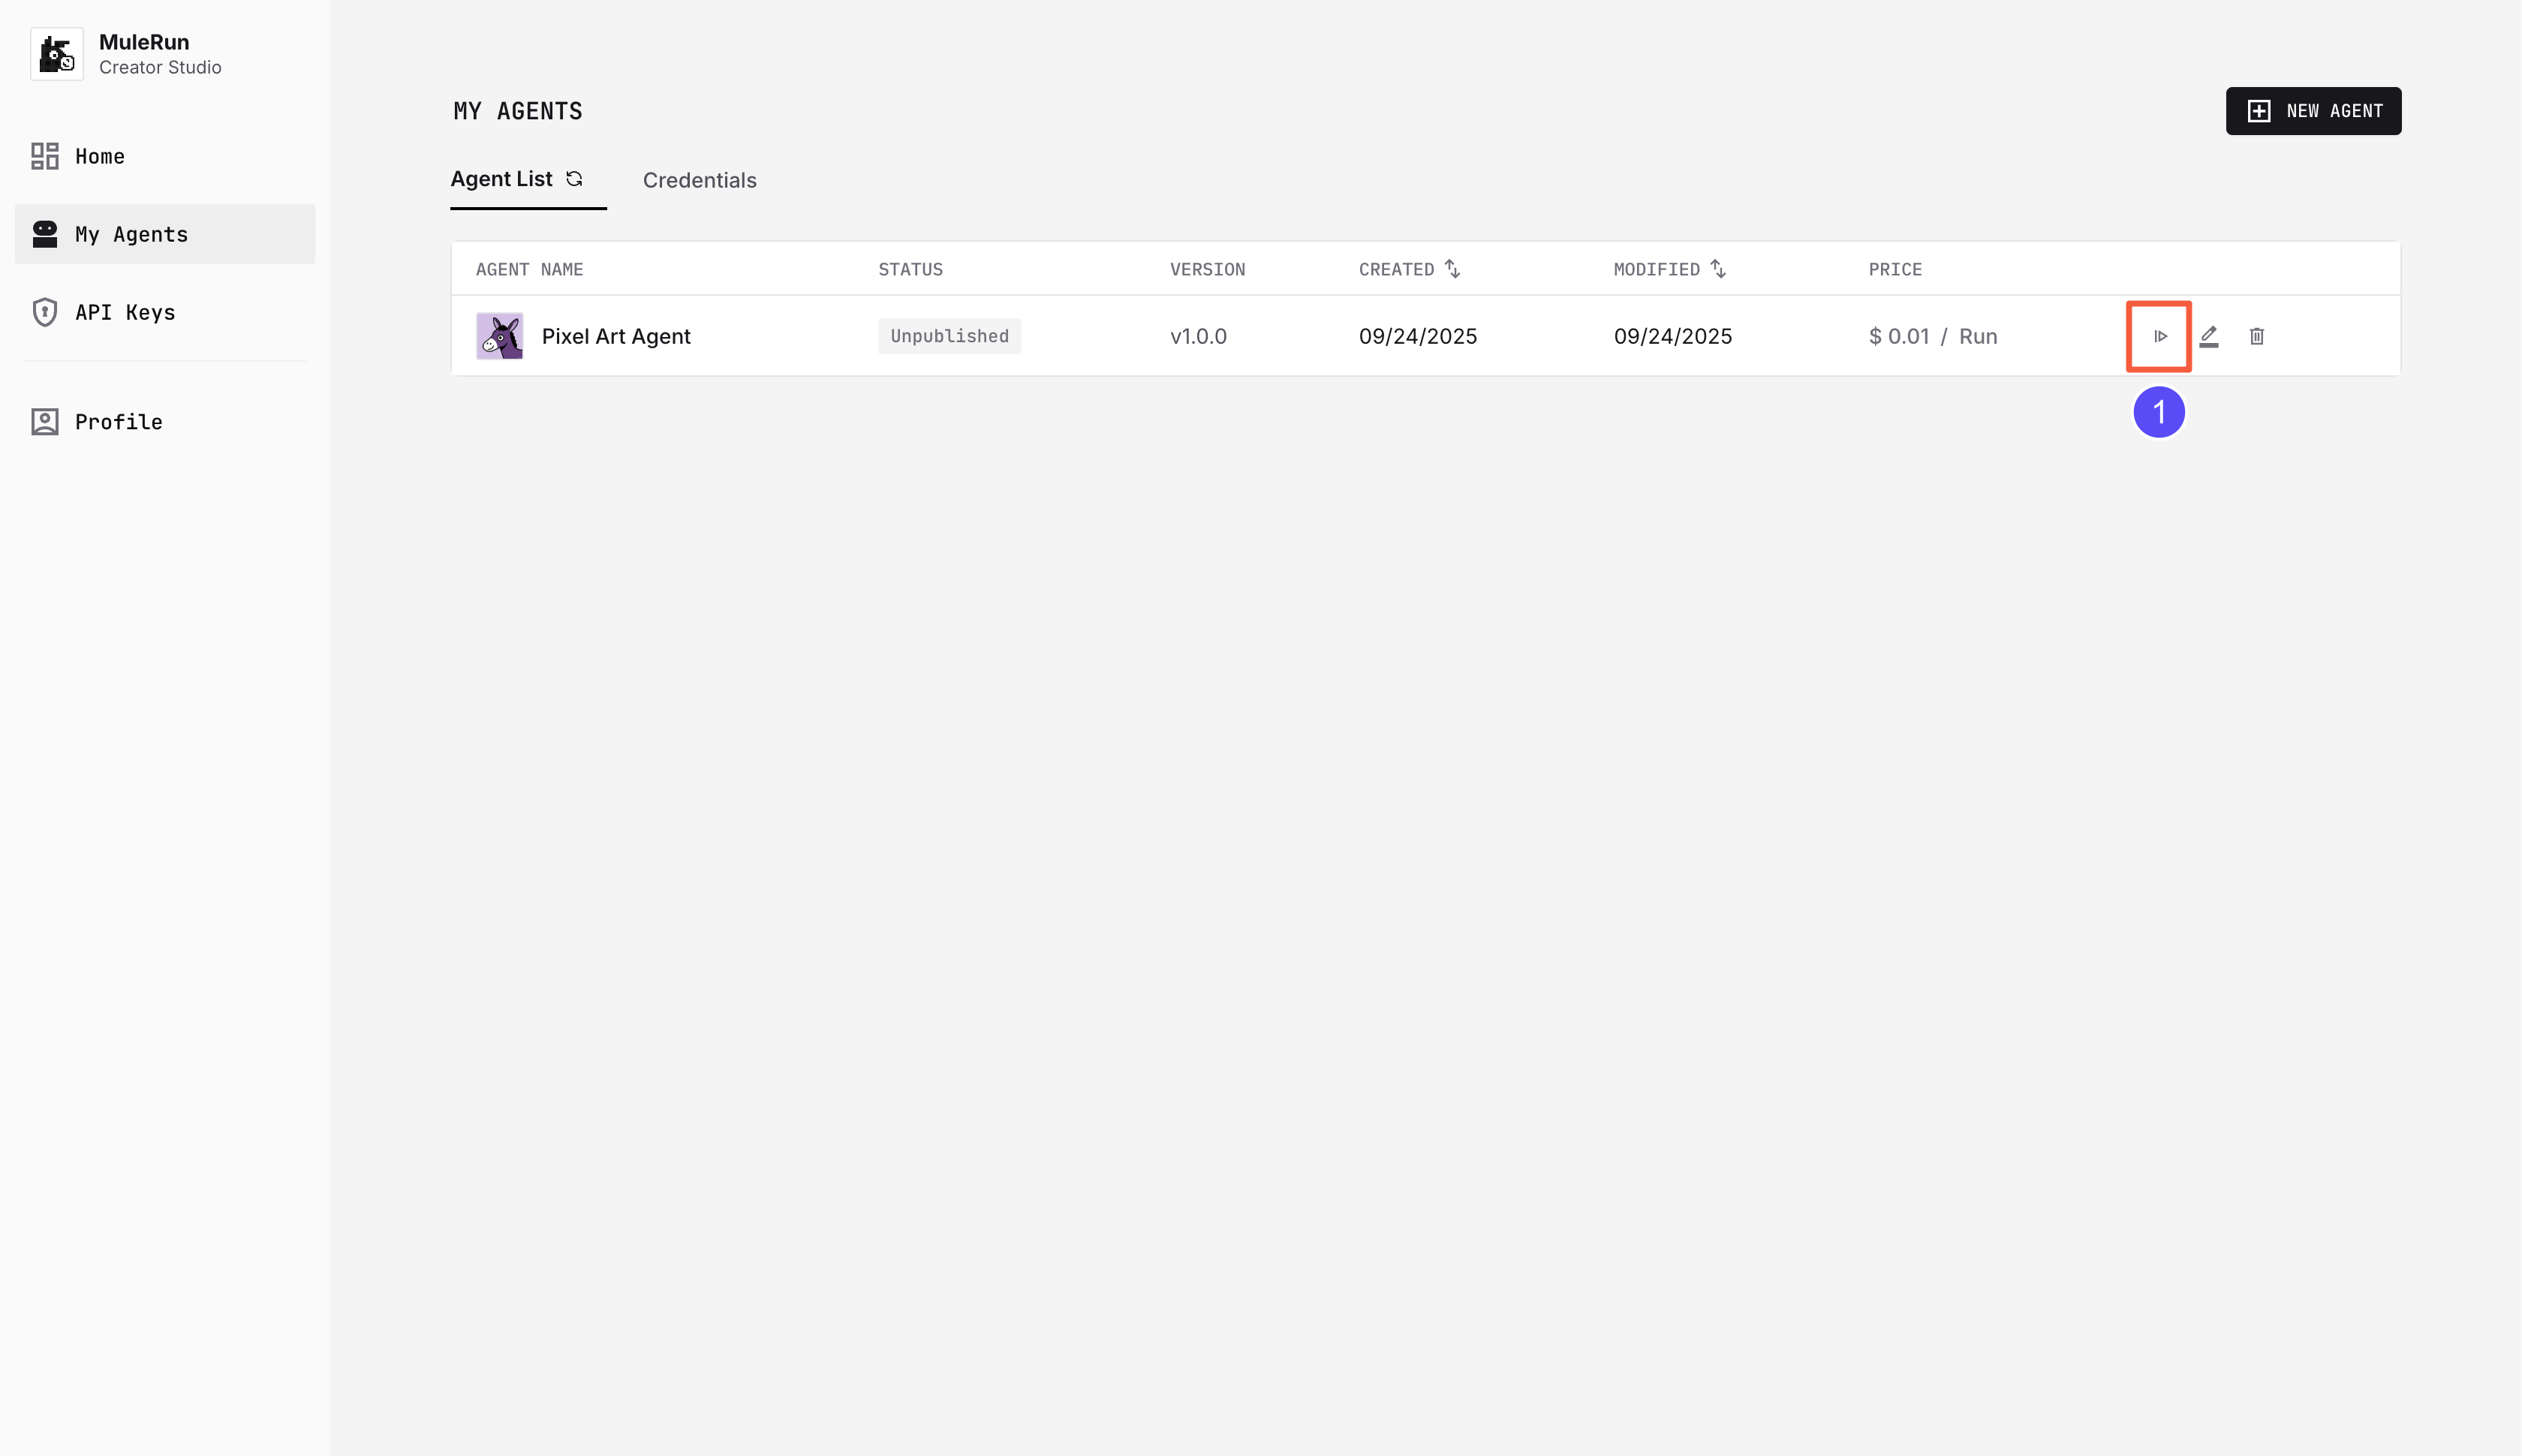Click the My Agents robot icon
The image size is (2522, 1456).
pos(45,234)
